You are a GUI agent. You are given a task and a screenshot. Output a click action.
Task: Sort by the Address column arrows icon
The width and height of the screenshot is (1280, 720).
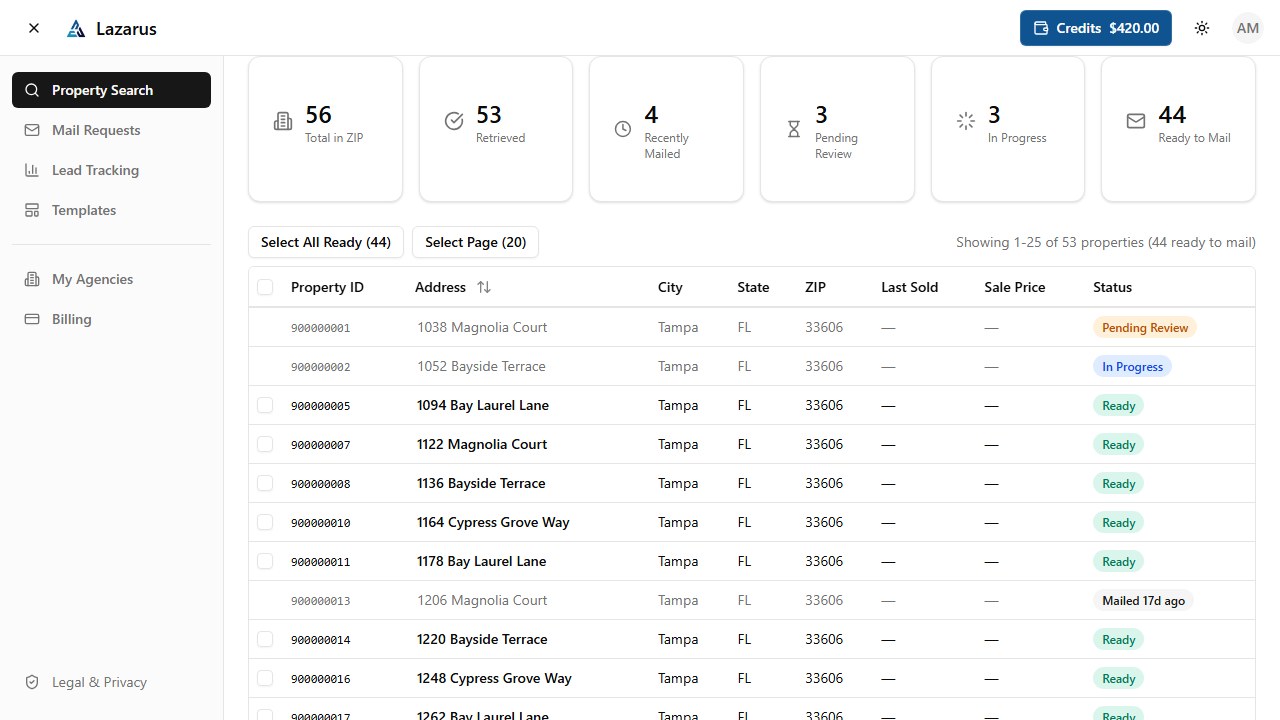click(x=484, y=287)
